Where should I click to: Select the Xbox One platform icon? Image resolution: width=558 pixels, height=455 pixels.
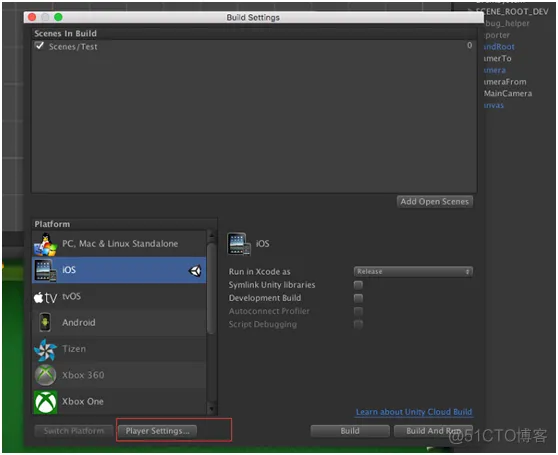tap(46, 402)
